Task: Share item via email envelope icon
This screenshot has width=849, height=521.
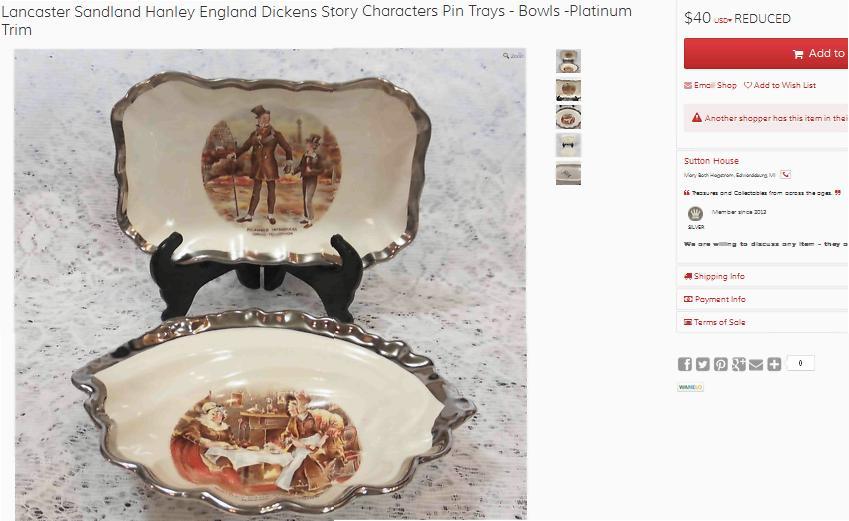Action: point(756,364)
